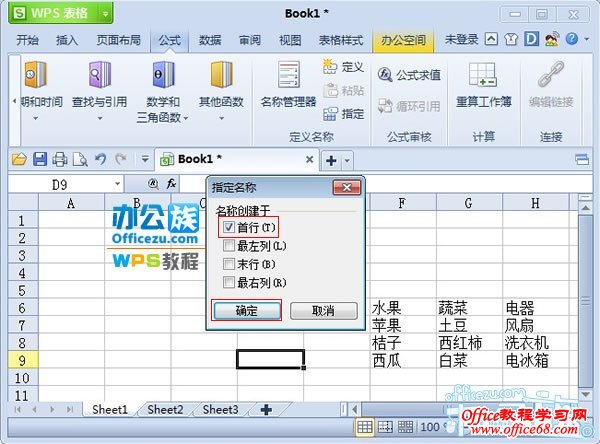600x444 pixels.
Task: Click the Name Box showing D9
Action: tap(60, 184)
